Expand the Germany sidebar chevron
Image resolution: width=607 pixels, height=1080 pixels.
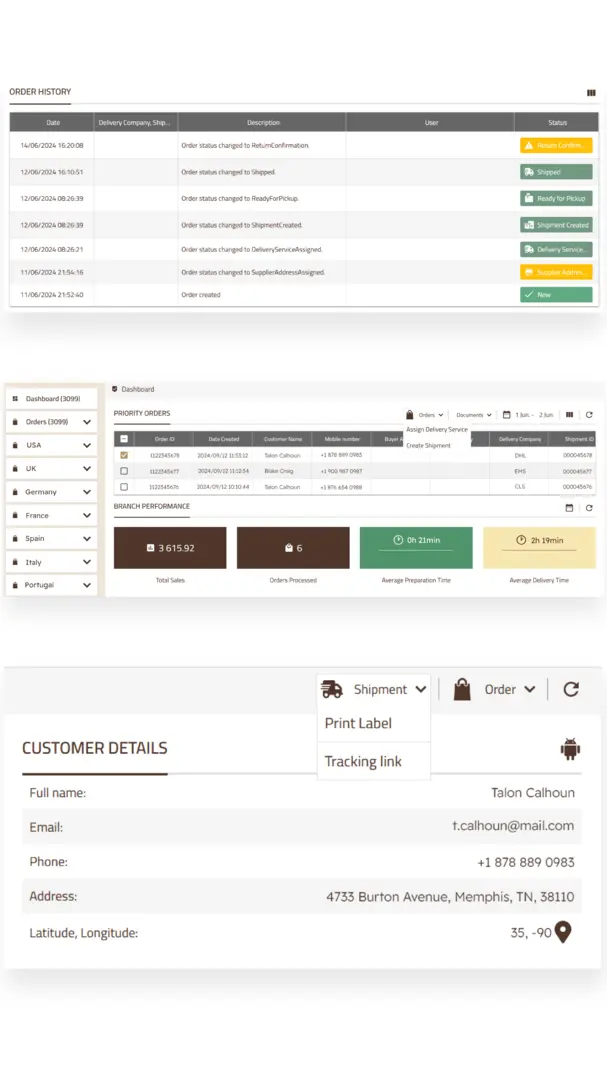(x=87, y=492)
